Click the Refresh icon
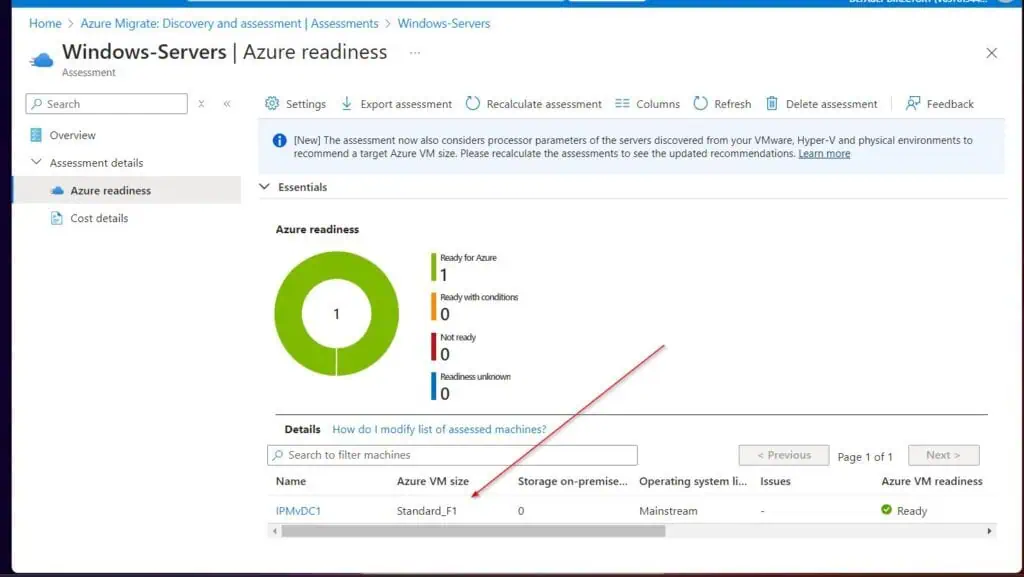The height and width of the screenshot is (577, 1024). pos(700,103)
